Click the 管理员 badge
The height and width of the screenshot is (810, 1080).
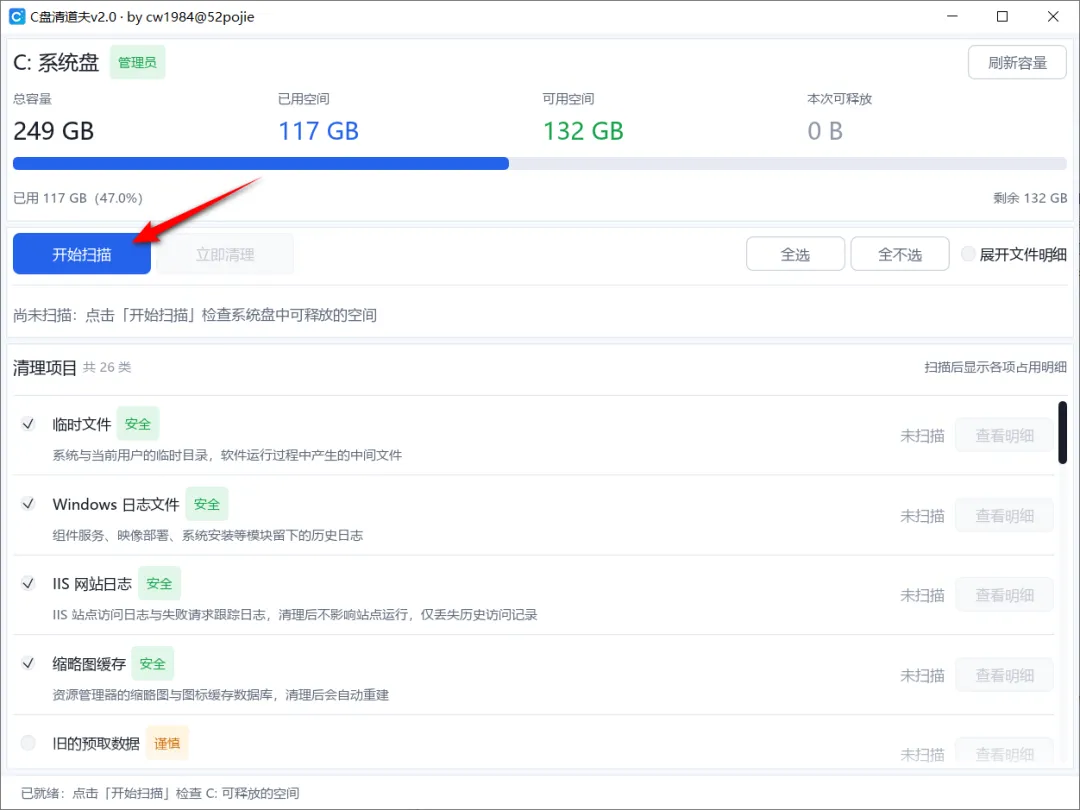click(137, 63)
